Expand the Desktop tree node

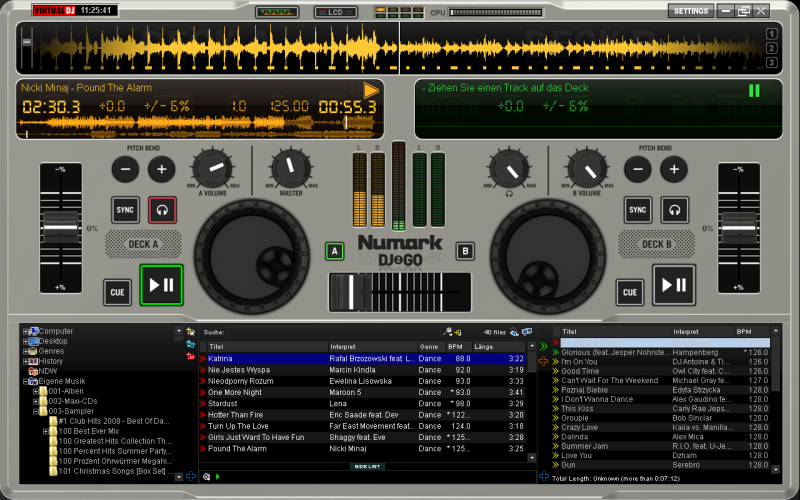point(26,341)
